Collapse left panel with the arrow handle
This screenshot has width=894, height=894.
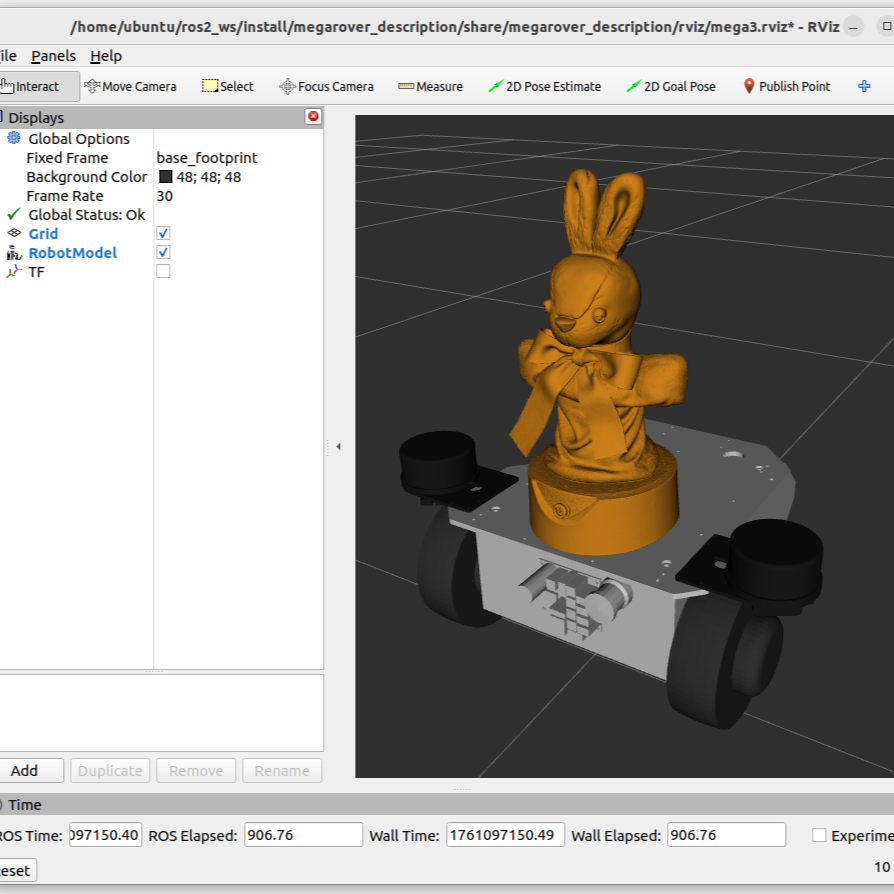(338, 446)
